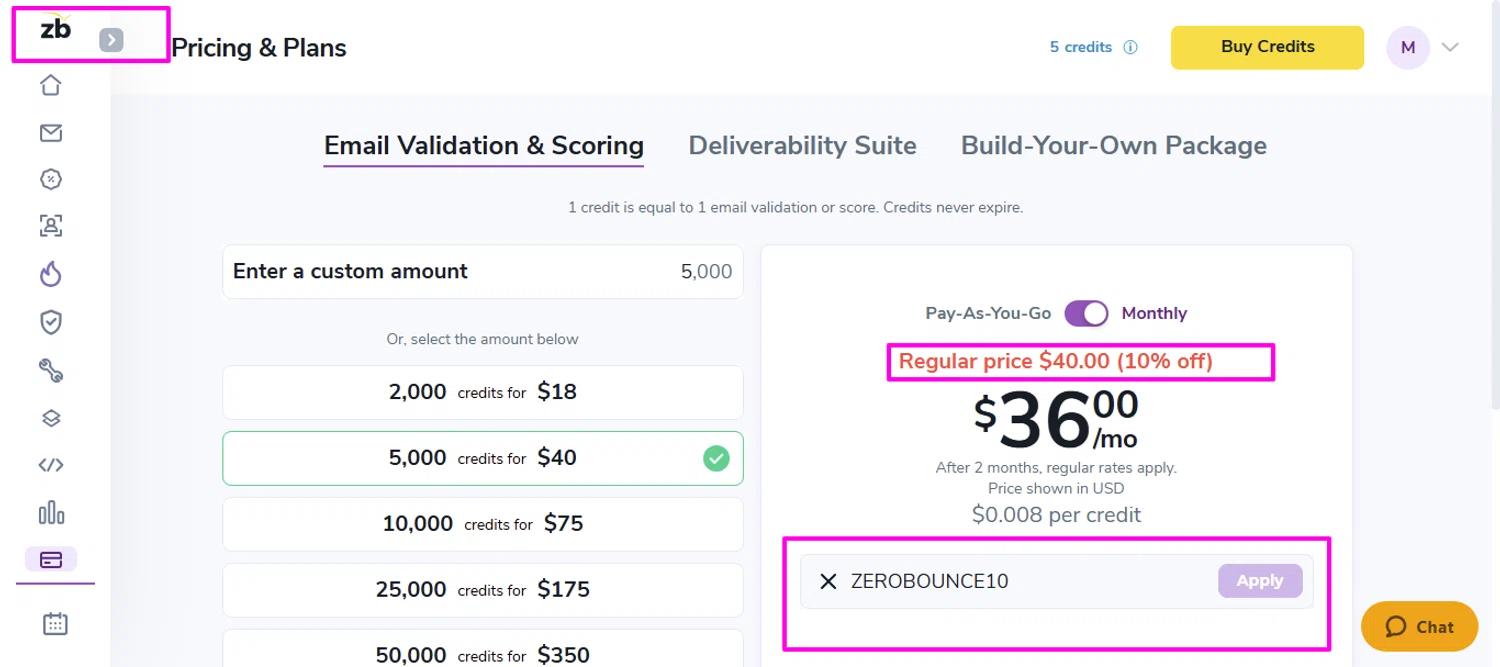Switch to Email Validation & Scoring tab

point(484,146)
